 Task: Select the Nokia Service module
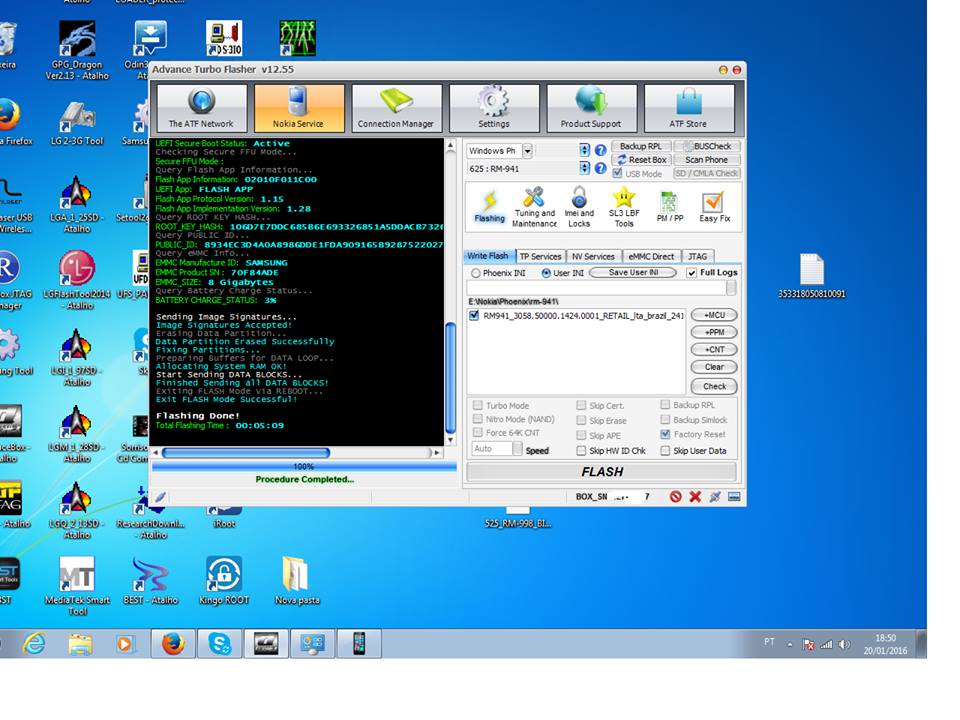pos(299,108)
